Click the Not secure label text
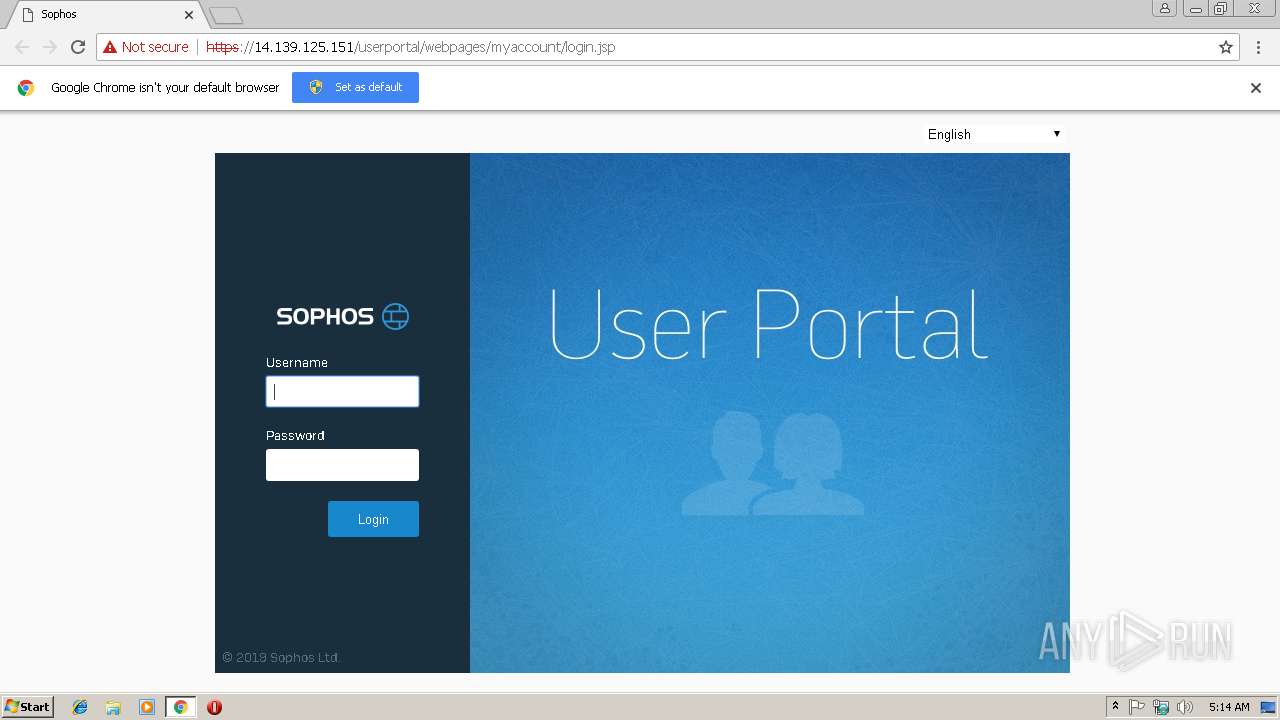This screenshot has width=1280, height=720. [x=155, y=47]
